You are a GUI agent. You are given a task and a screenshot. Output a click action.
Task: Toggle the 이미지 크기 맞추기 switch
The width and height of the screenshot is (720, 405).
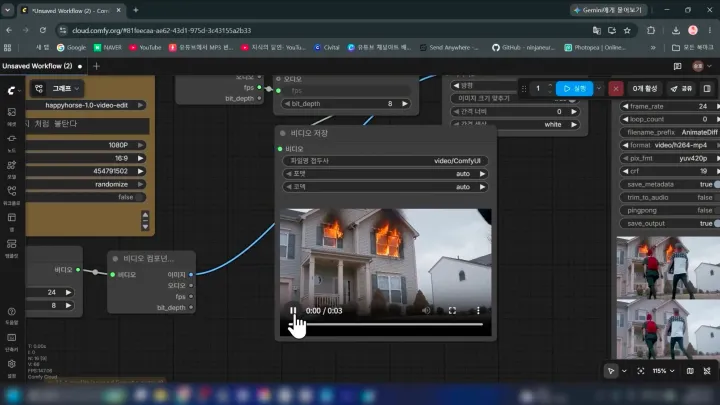[572, 99]
